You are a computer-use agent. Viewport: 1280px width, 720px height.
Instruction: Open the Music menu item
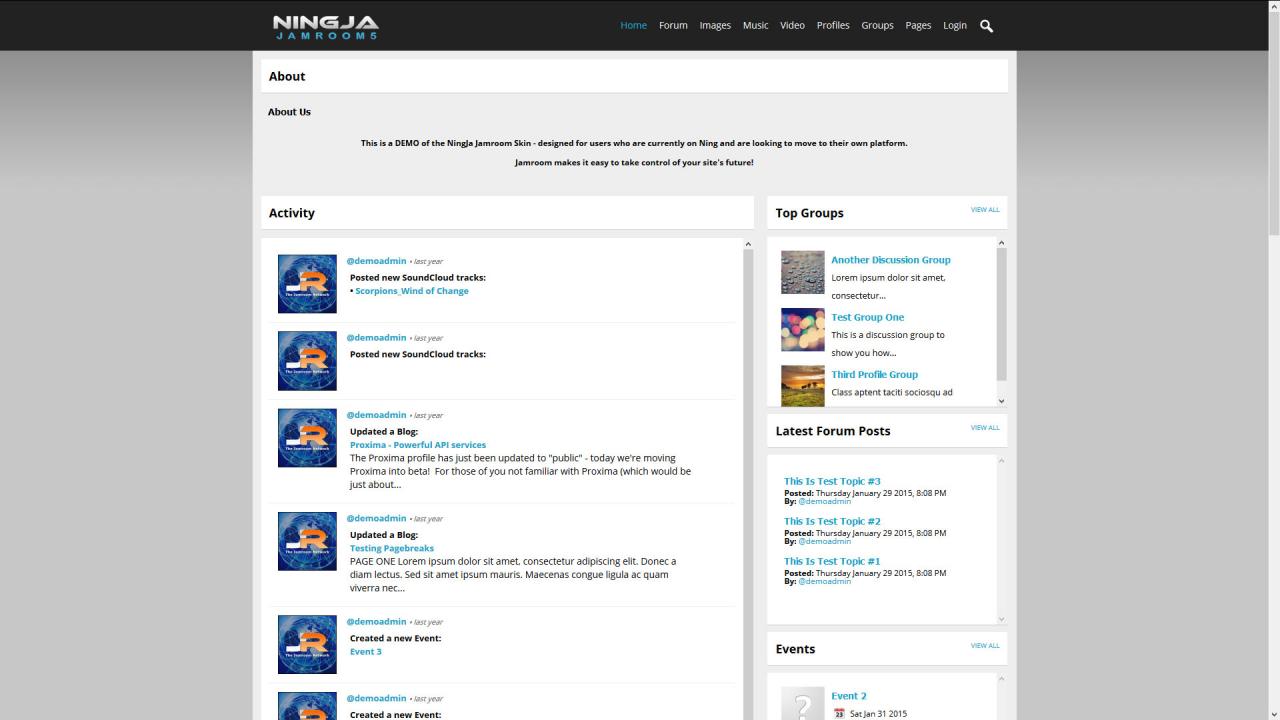tap(755, 25)
